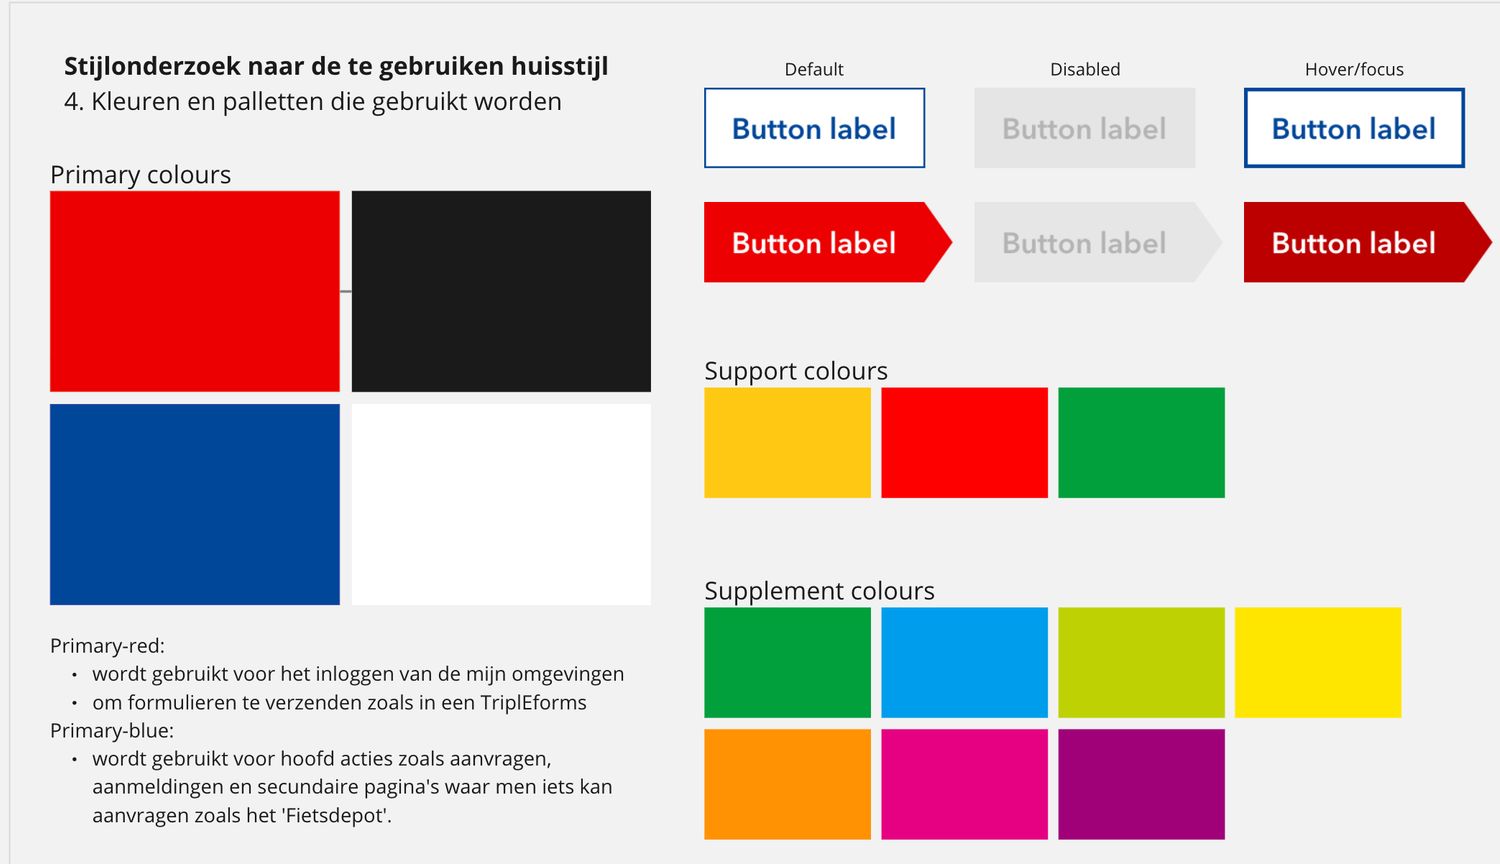Screen dimensions: 1500x864
Task: Select the green Supplement colours swatch
Action: [787, 662]
